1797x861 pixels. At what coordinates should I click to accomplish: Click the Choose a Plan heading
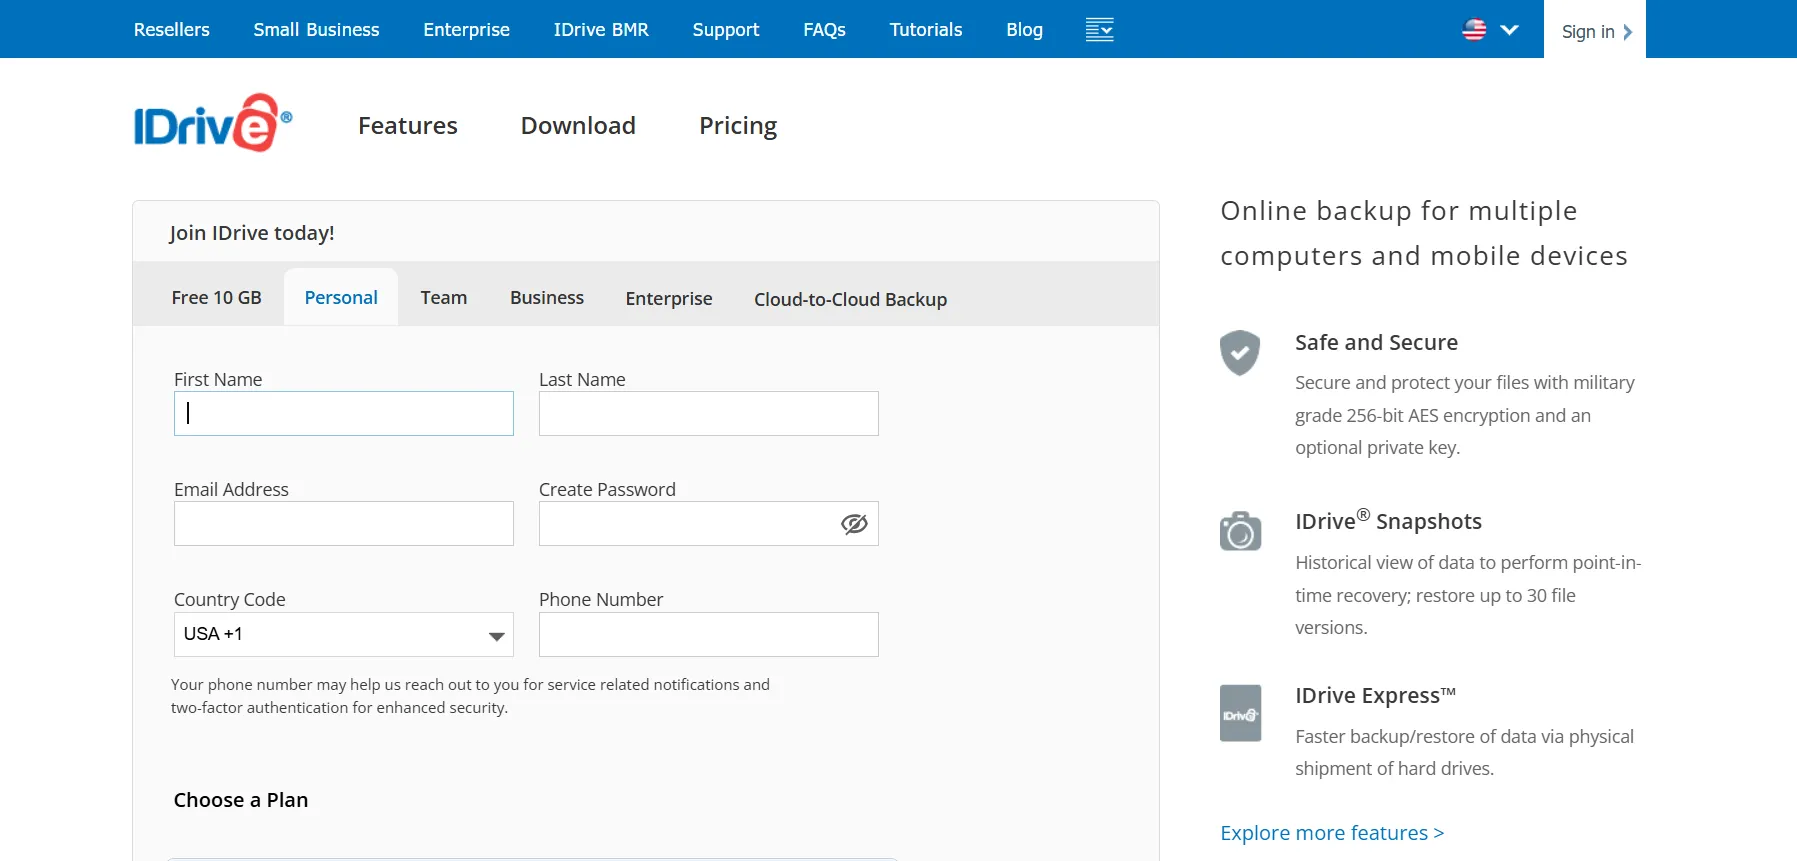pyautogui.click(x=241, y=800)
